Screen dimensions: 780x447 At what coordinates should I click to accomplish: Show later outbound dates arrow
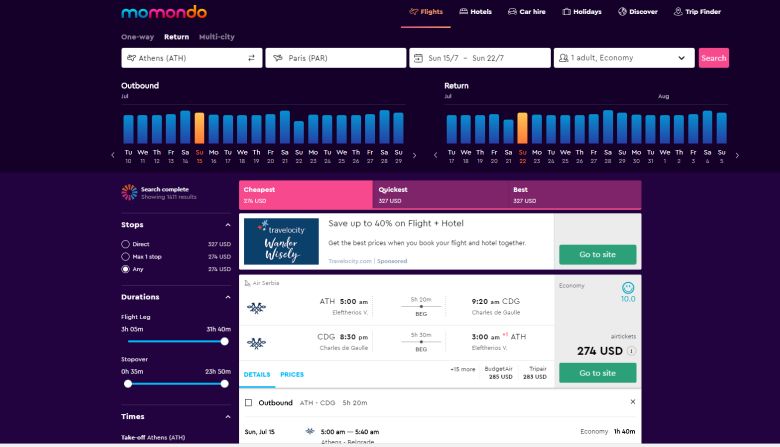[x=414, y=155]
